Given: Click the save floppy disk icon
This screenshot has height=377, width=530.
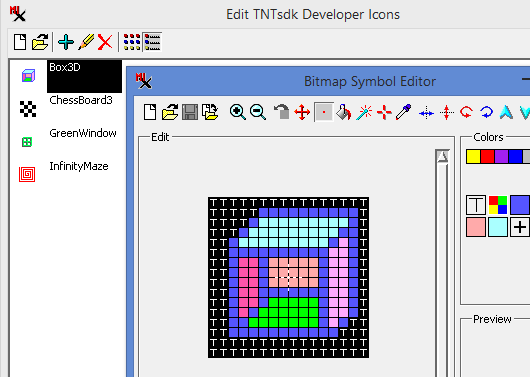Looking at the screenshot, I should tap(190, 112).
